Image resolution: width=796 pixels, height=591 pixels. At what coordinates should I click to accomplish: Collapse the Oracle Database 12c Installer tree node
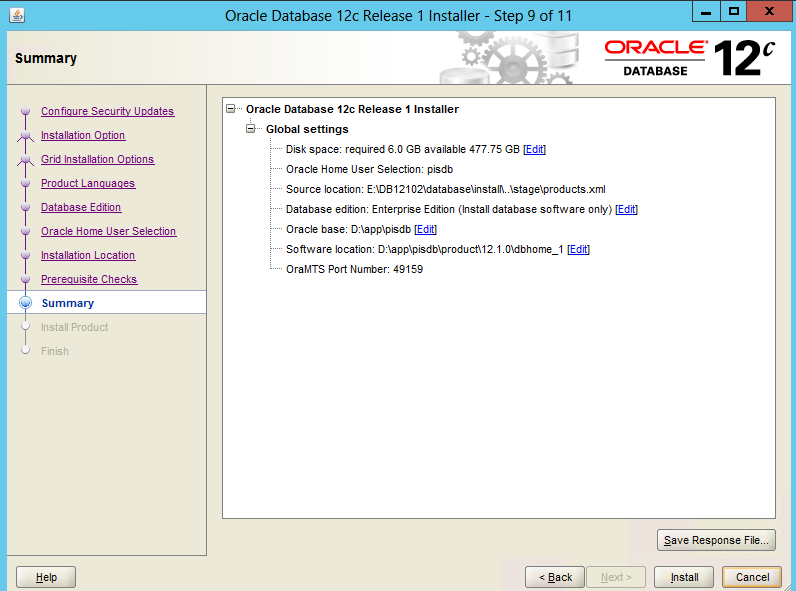point(232,109)
